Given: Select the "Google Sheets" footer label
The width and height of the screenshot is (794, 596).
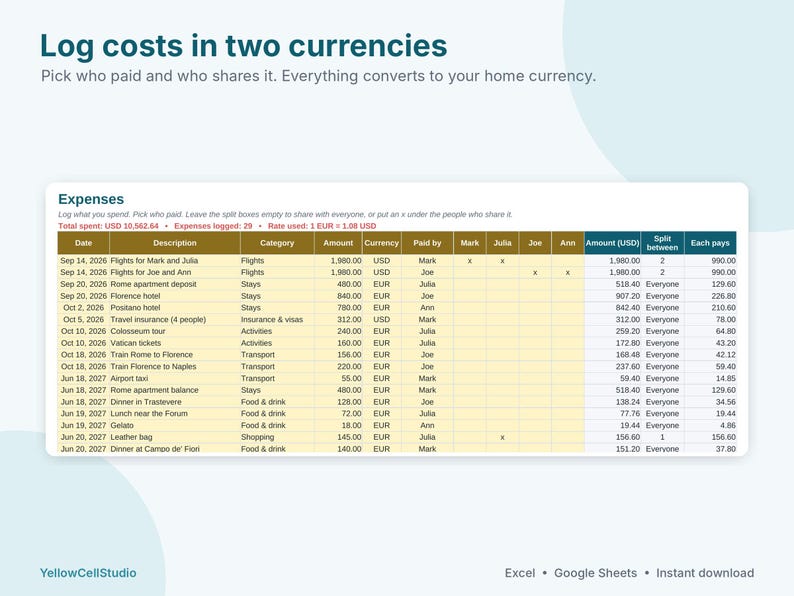Looking at the screenshot, I should point(596,573).
